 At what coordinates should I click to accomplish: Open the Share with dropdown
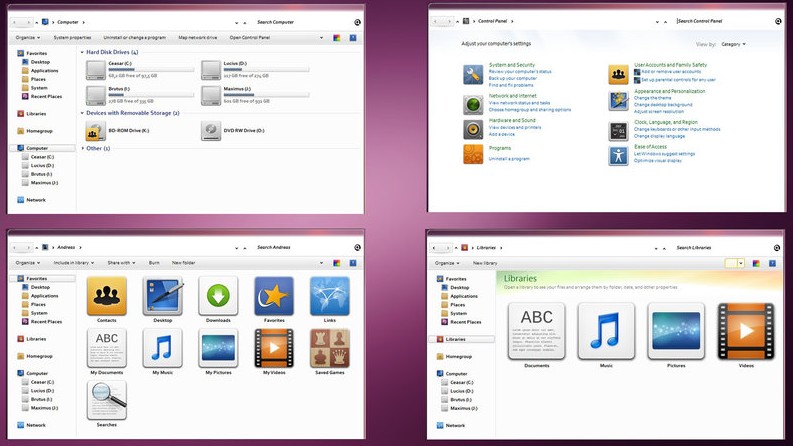[x=121, y=263]
